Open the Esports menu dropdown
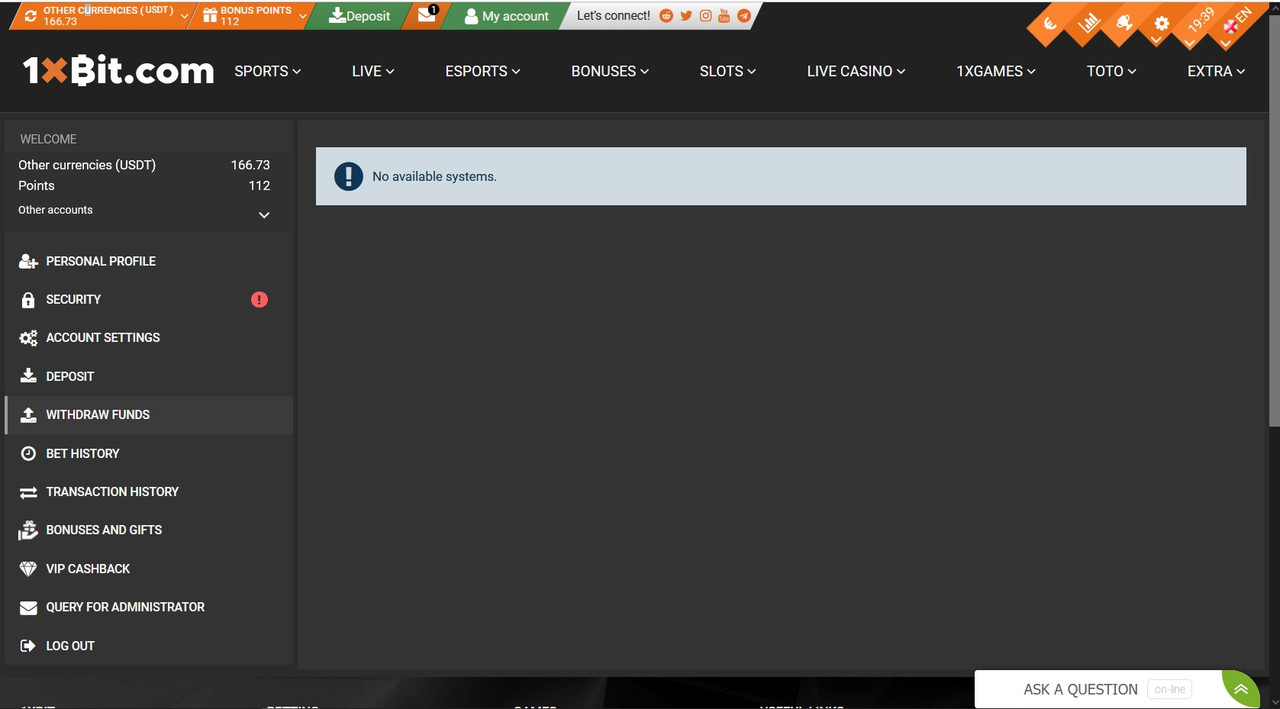 [x=483, y=71]
